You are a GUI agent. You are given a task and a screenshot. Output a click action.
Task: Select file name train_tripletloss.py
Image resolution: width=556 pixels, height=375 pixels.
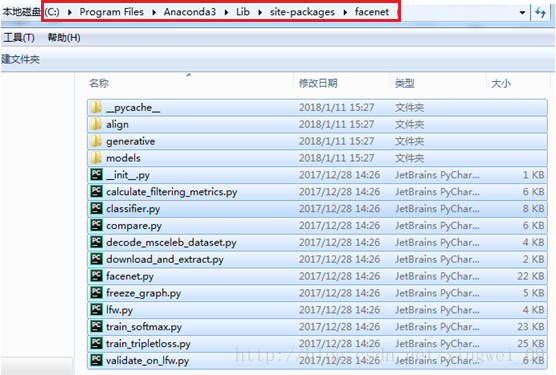(148, 343)
